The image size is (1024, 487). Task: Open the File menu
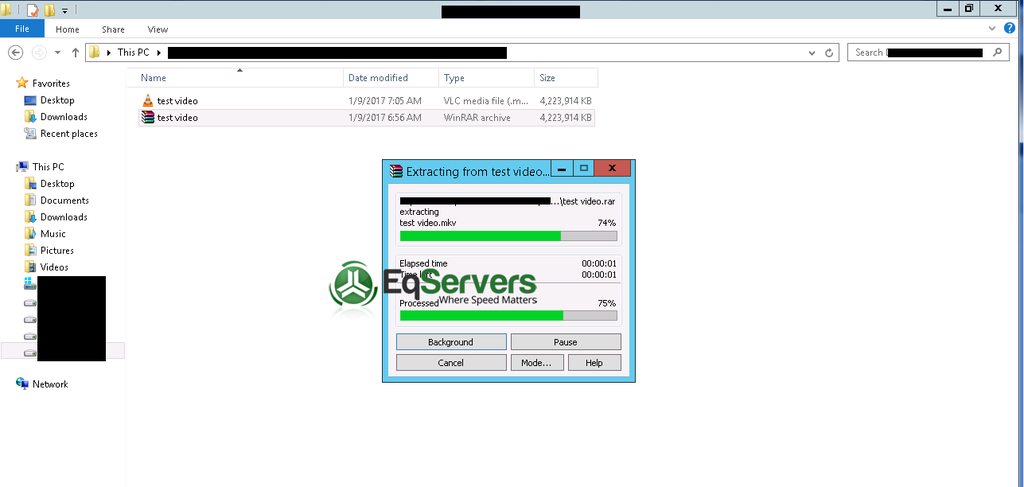point(22,29)
